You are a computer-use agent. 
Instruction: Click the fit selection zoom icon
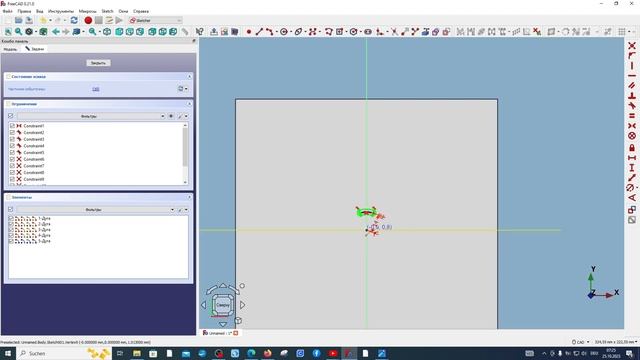point(18,31)
